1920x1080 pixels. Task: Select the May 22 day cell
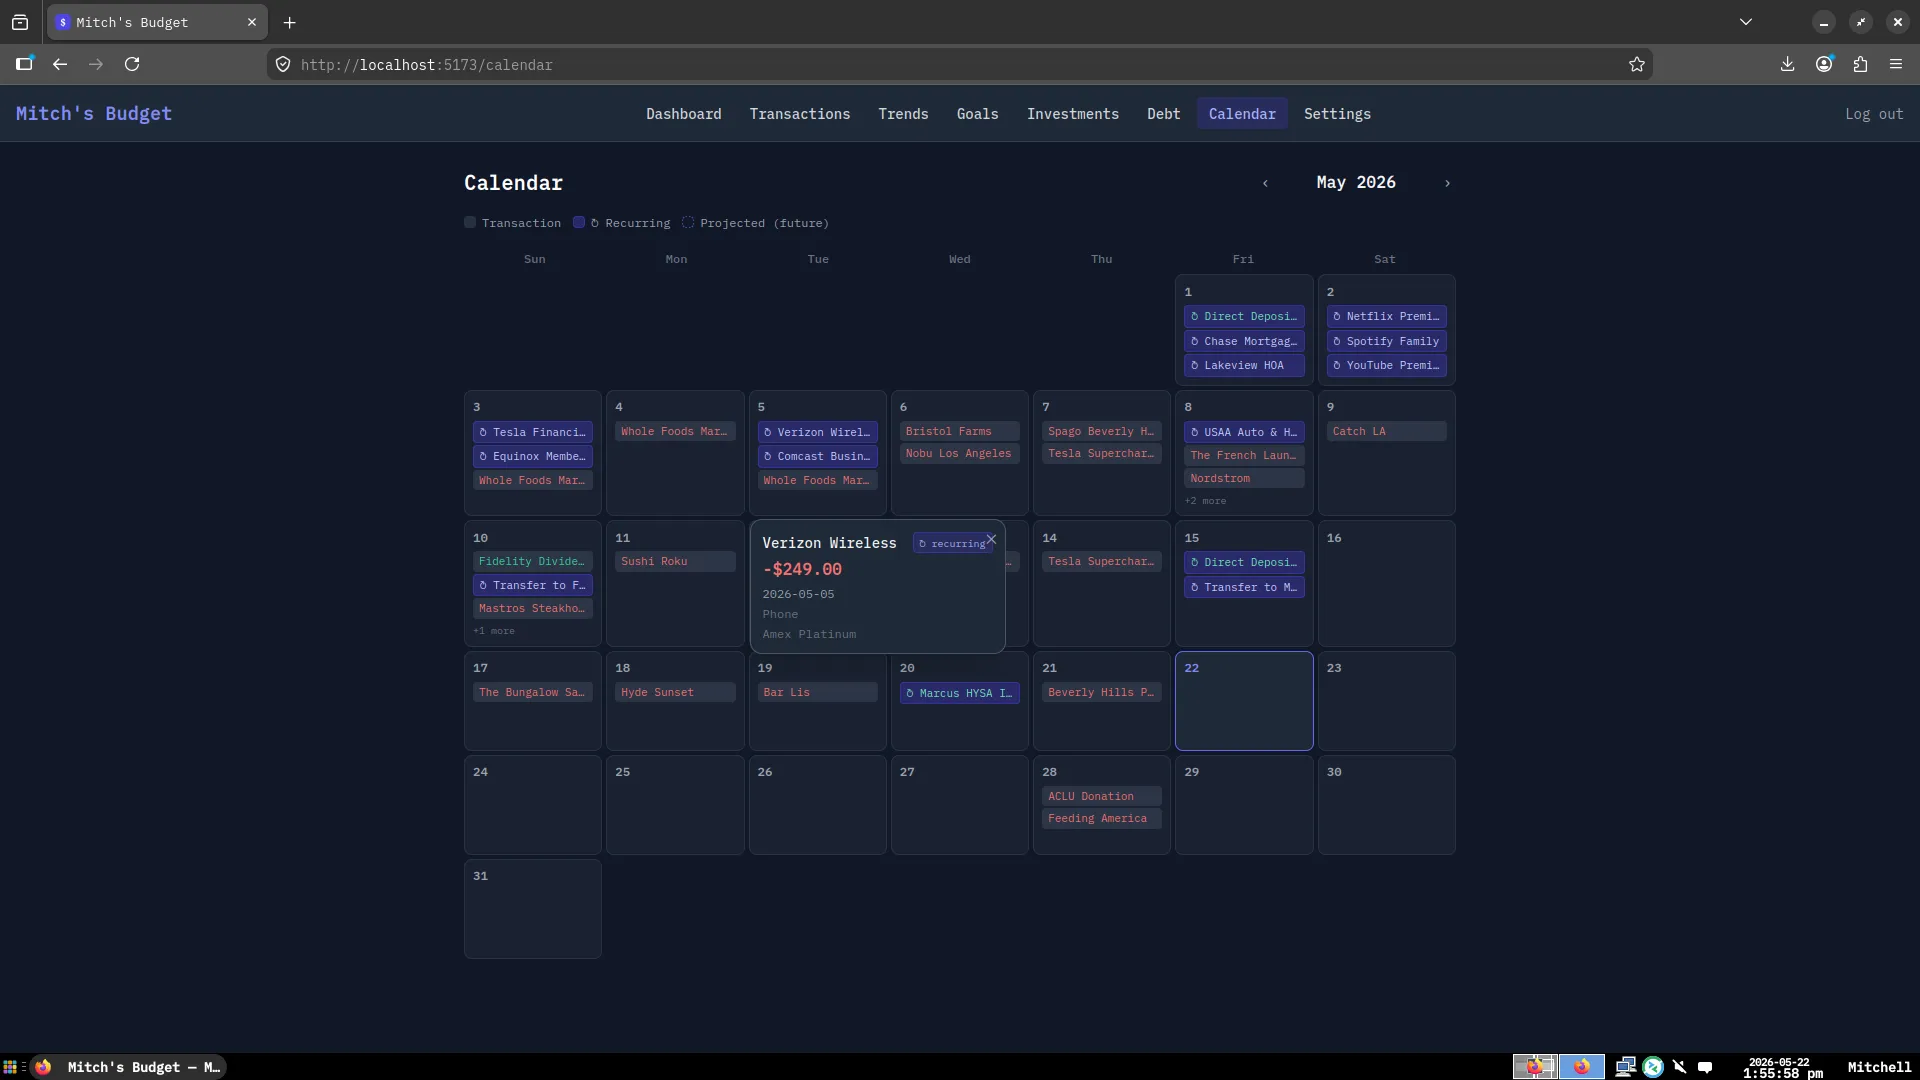[x=1244, y=701]
